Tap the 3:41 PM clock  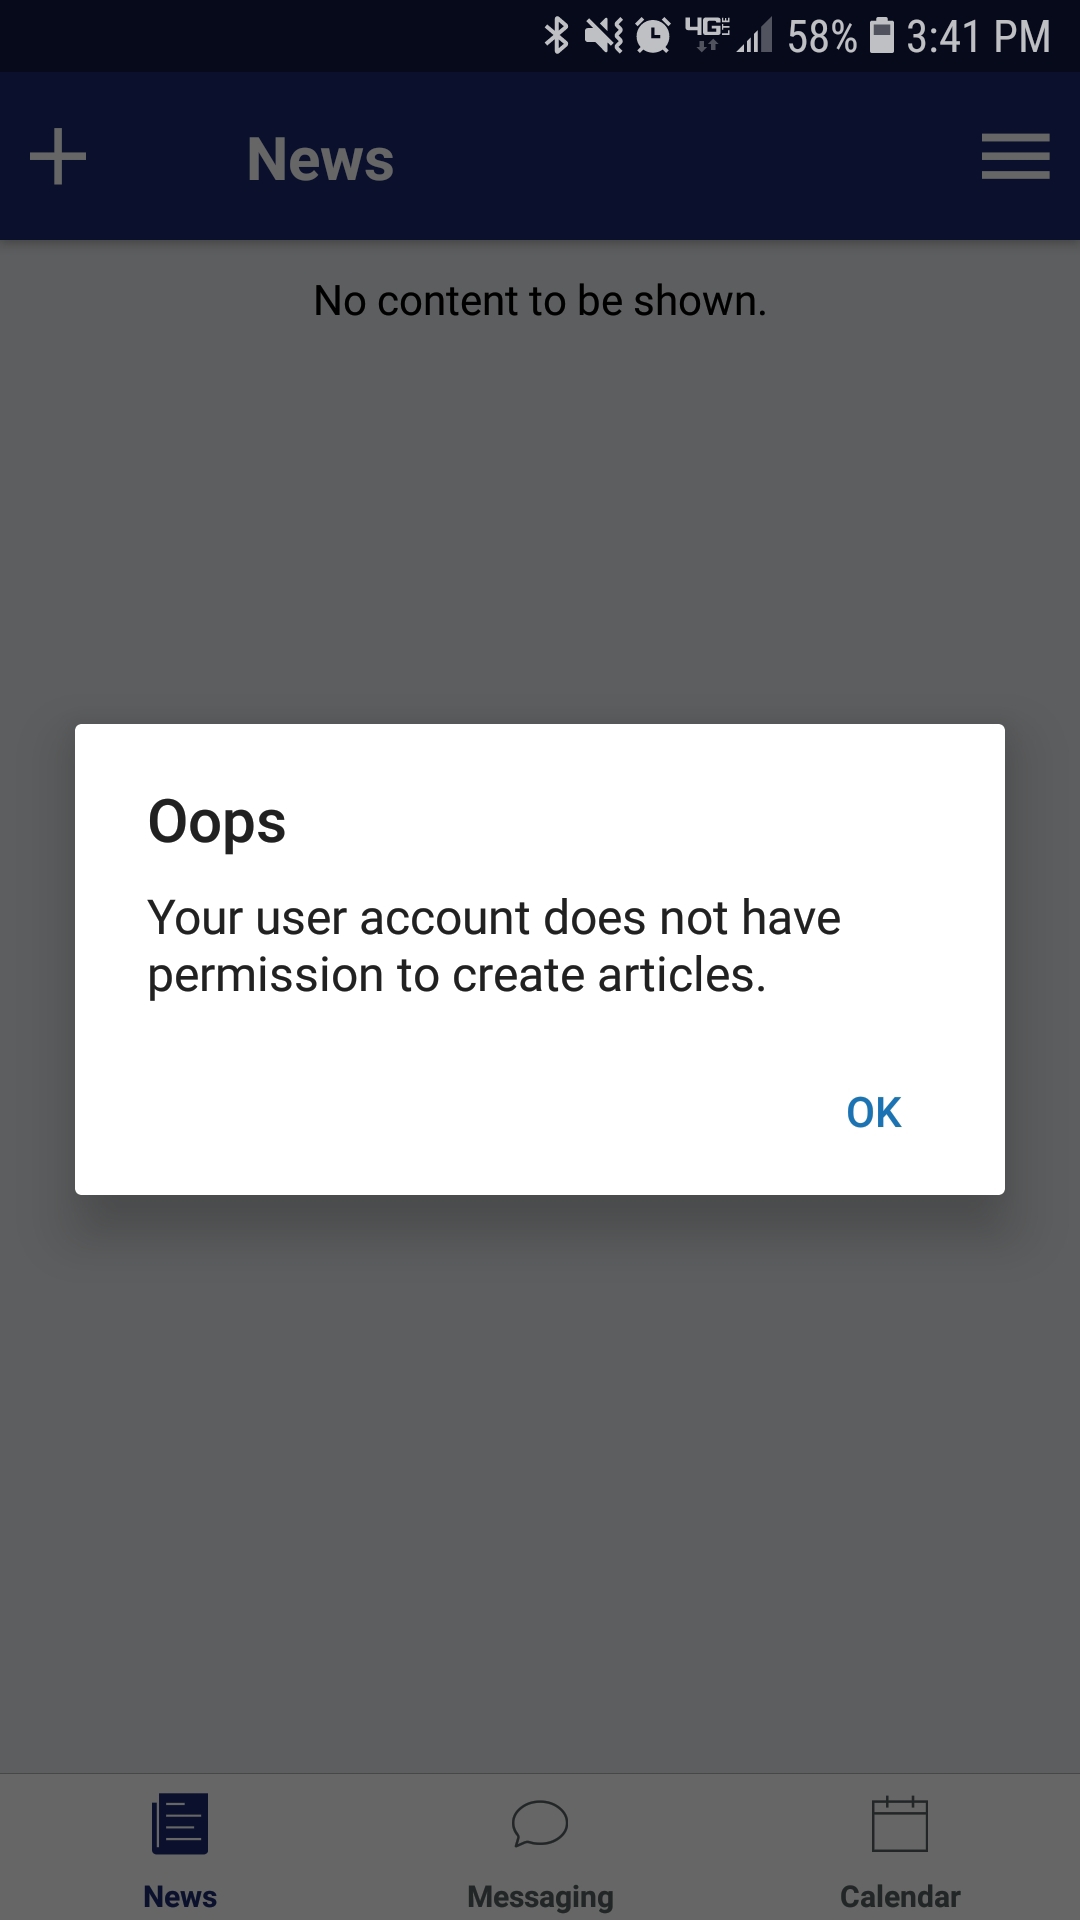[x=978, y=37]
